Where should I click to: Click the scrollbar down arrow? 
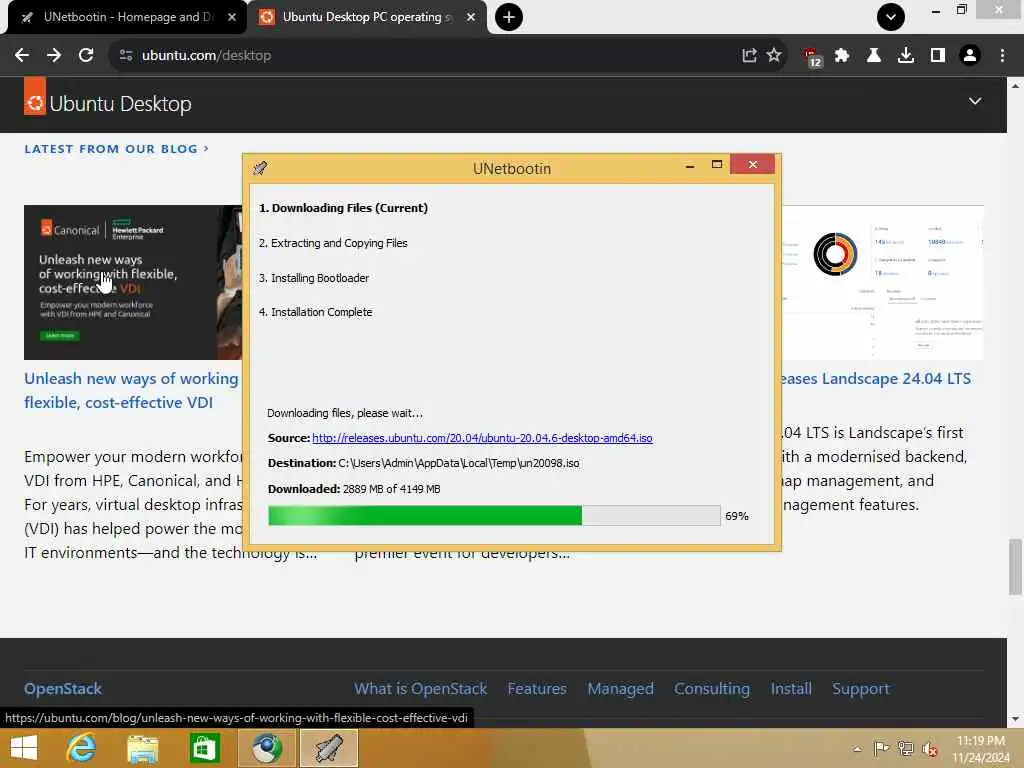(x=1015, y=719)
